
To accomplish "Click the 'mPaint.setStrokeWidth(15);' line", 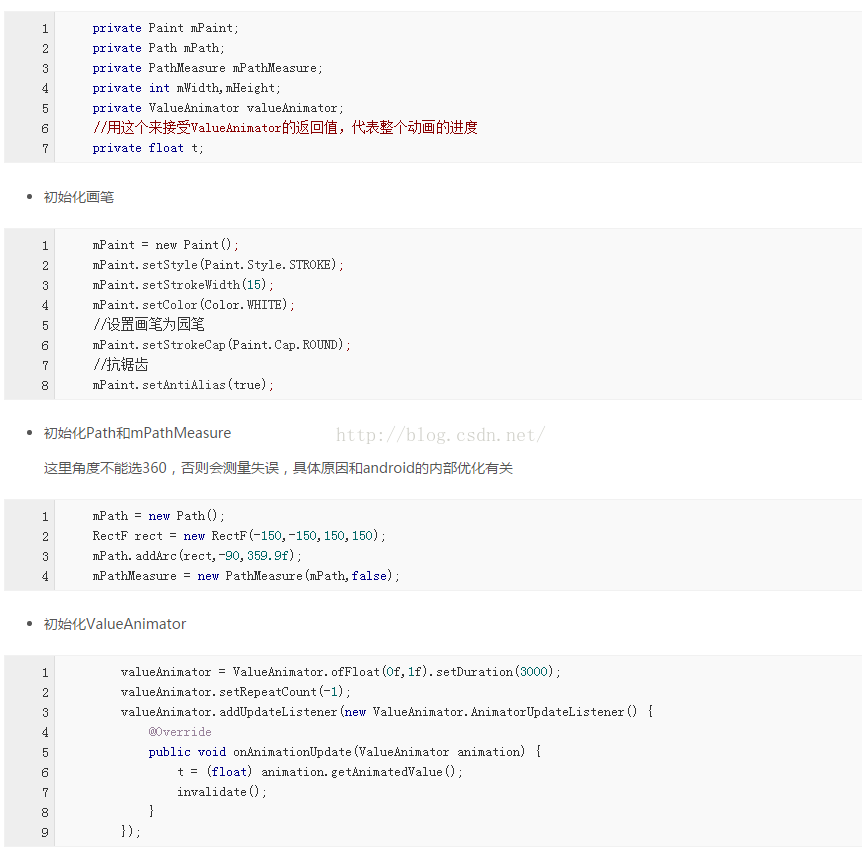I will pyautogui.click(x=183, y=285).
